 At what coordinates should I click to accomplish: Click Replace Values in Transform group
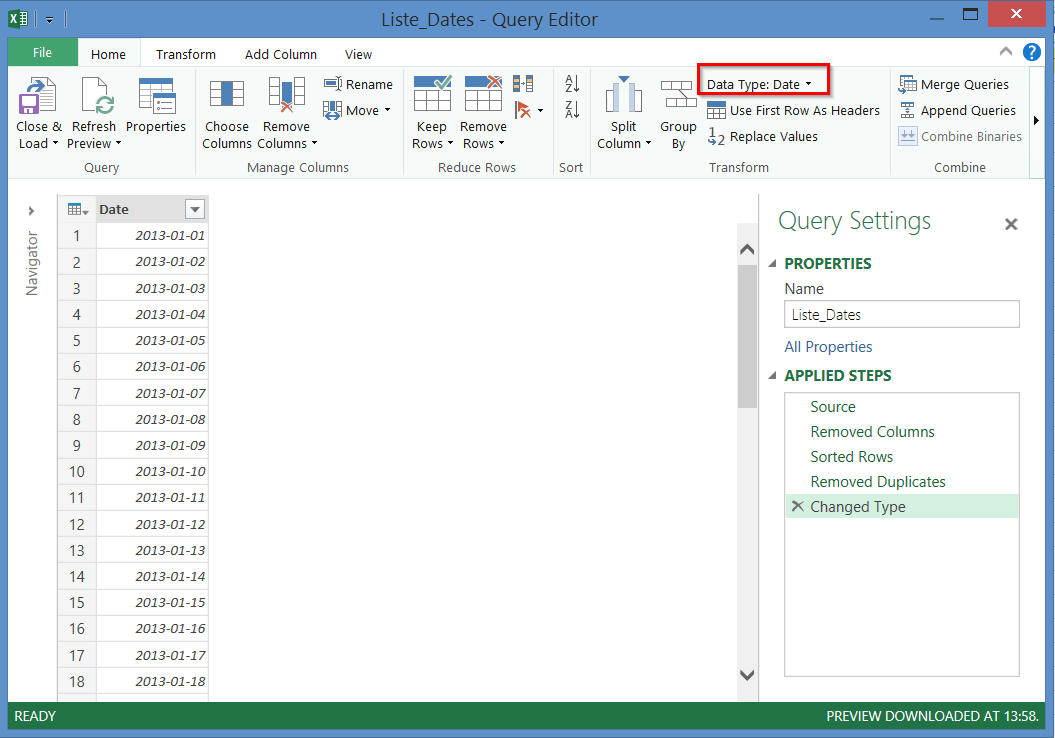763,137
